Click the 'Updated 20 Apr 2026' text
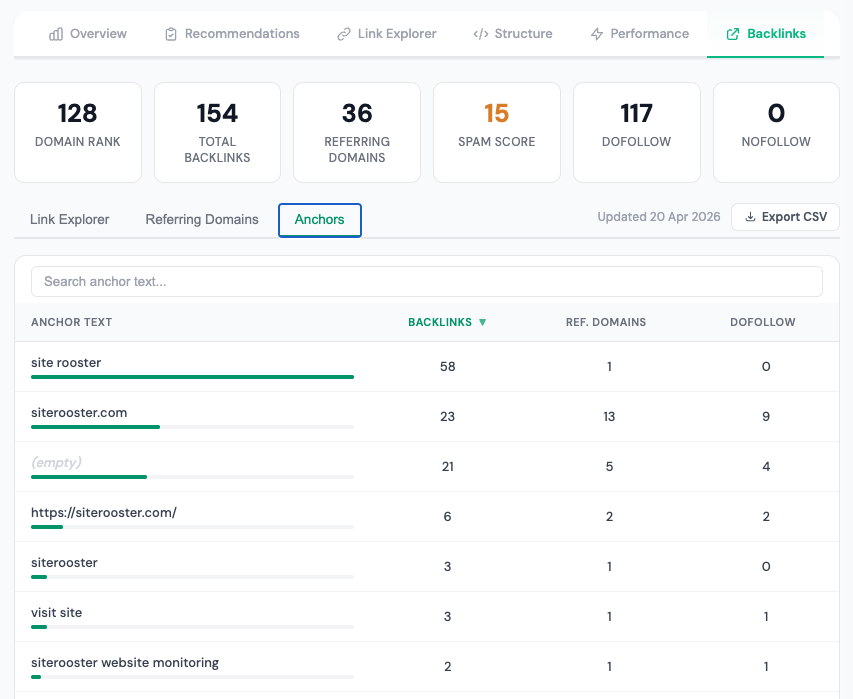Screen dimensions: 853x699 659,216
